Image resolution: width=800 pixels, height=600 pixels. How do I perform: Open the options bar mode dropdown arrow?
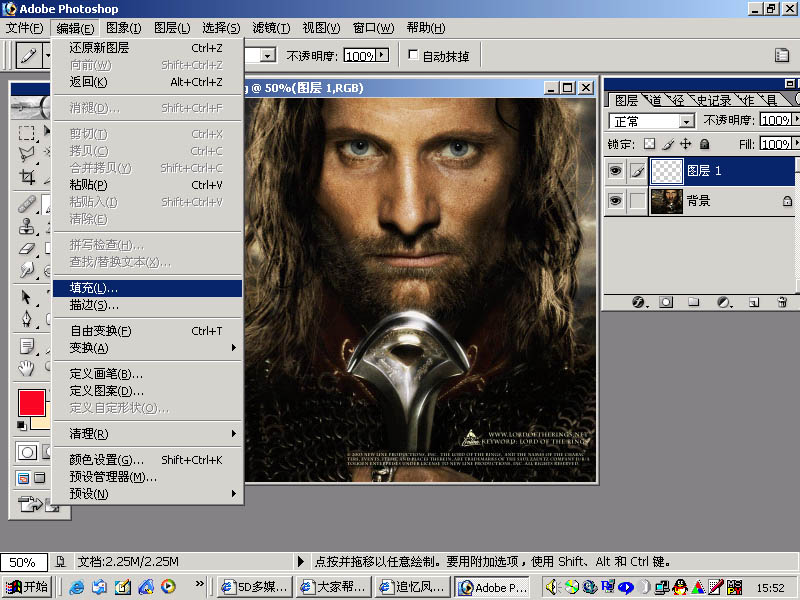click(x=268, y=55)
